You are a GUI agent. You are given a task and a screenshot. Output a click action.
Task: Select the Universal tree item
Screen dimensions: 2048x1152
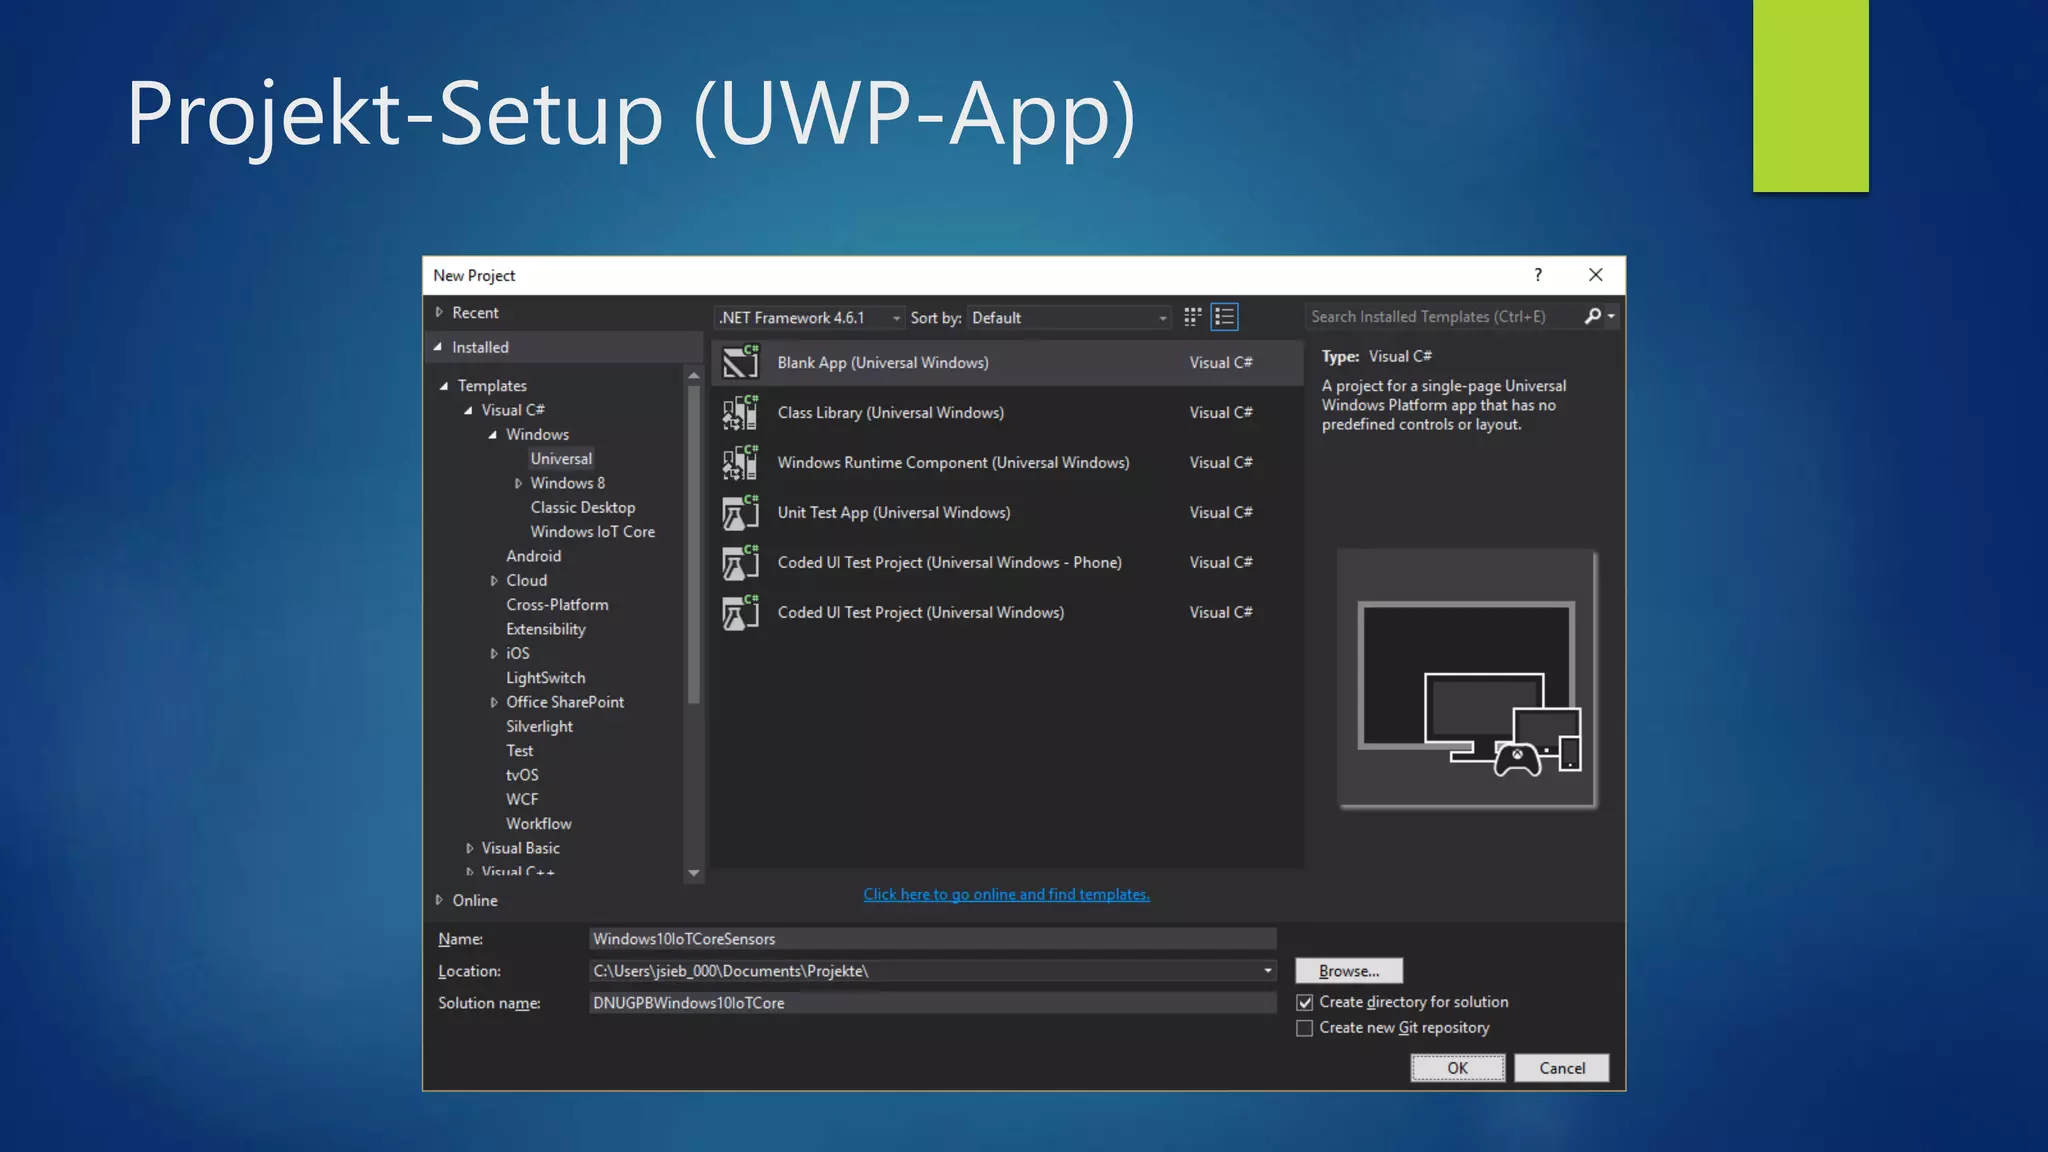coord(561,459)
